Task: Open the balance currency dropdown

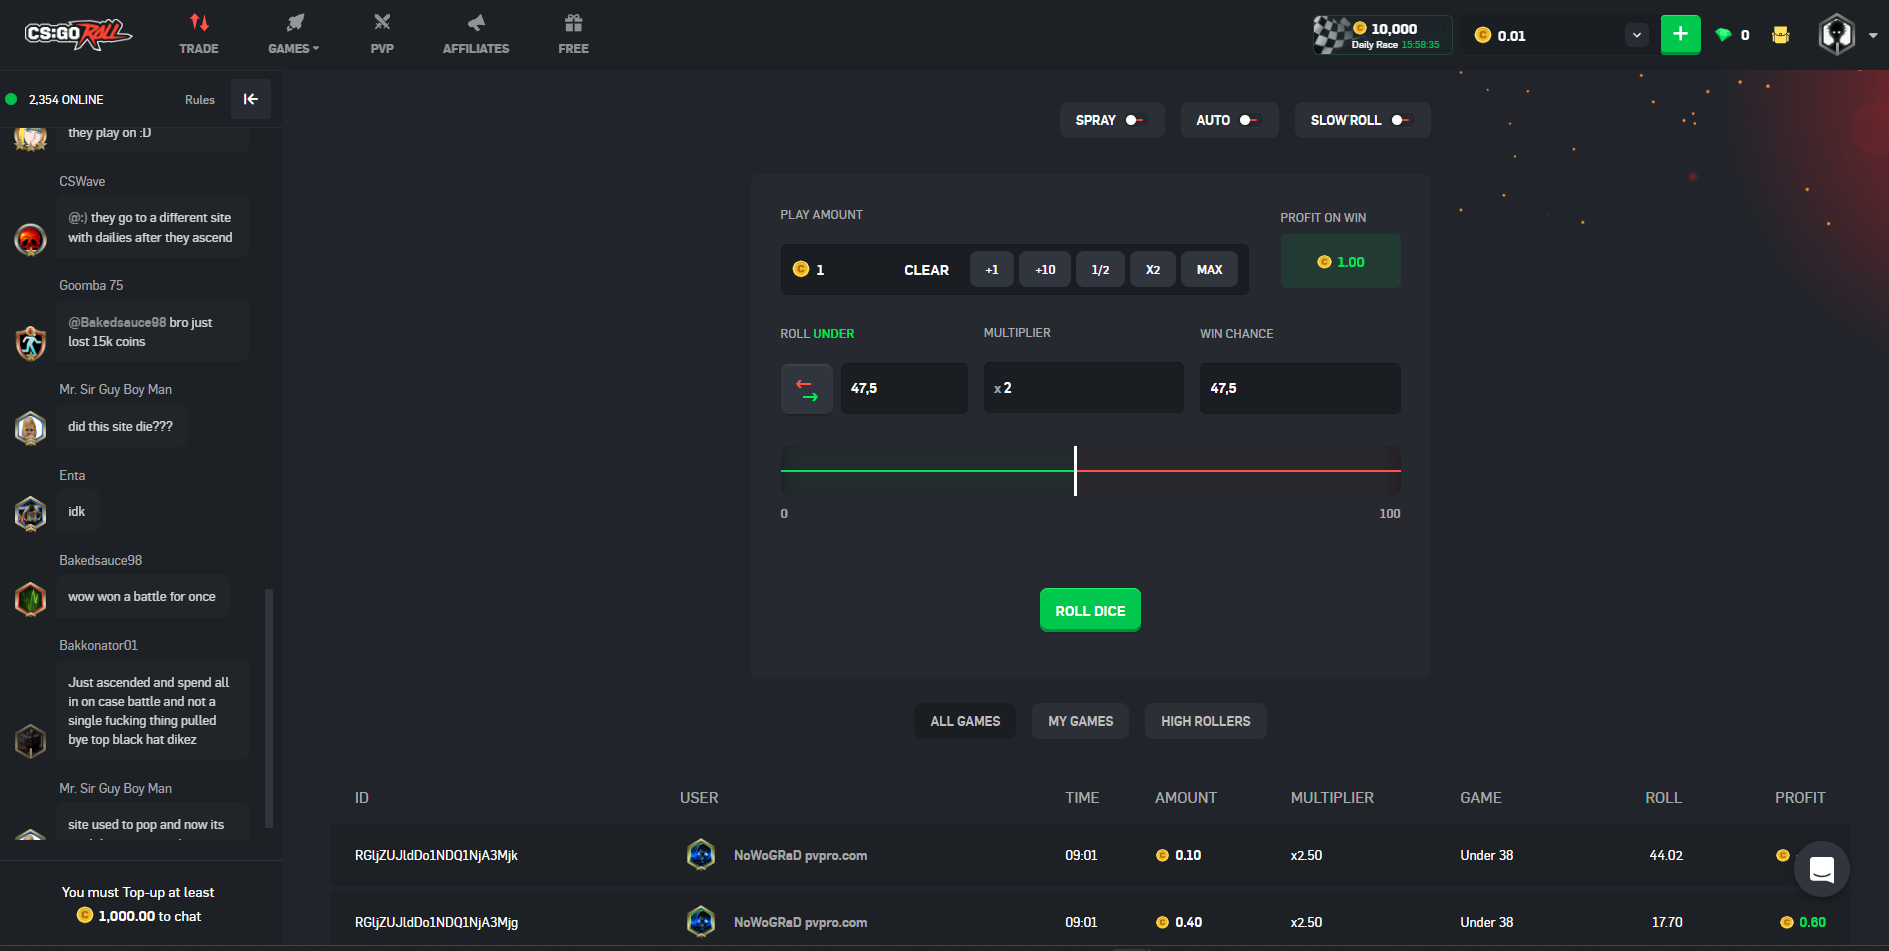Action: 1636,34
